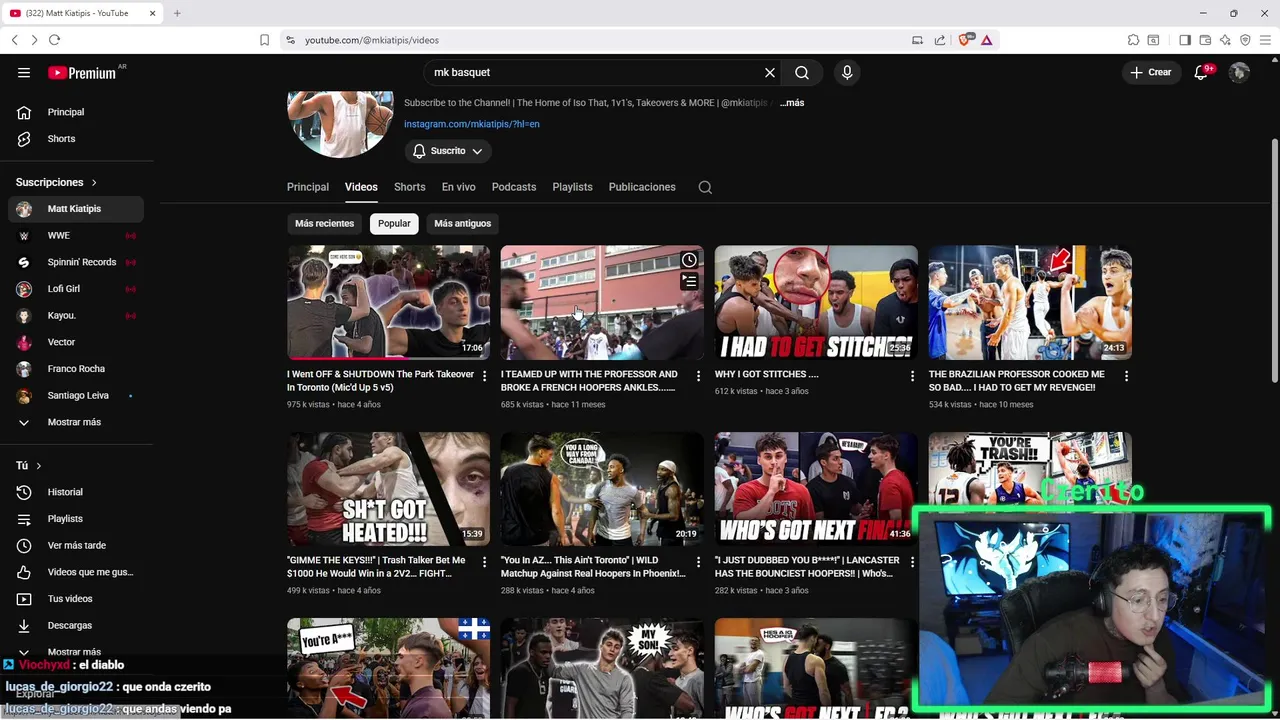The height and width of the screenshot is (720, 1280).
Task: Open Spinnin' Records subscription in sidebar
Action: (x=76, y=262)
